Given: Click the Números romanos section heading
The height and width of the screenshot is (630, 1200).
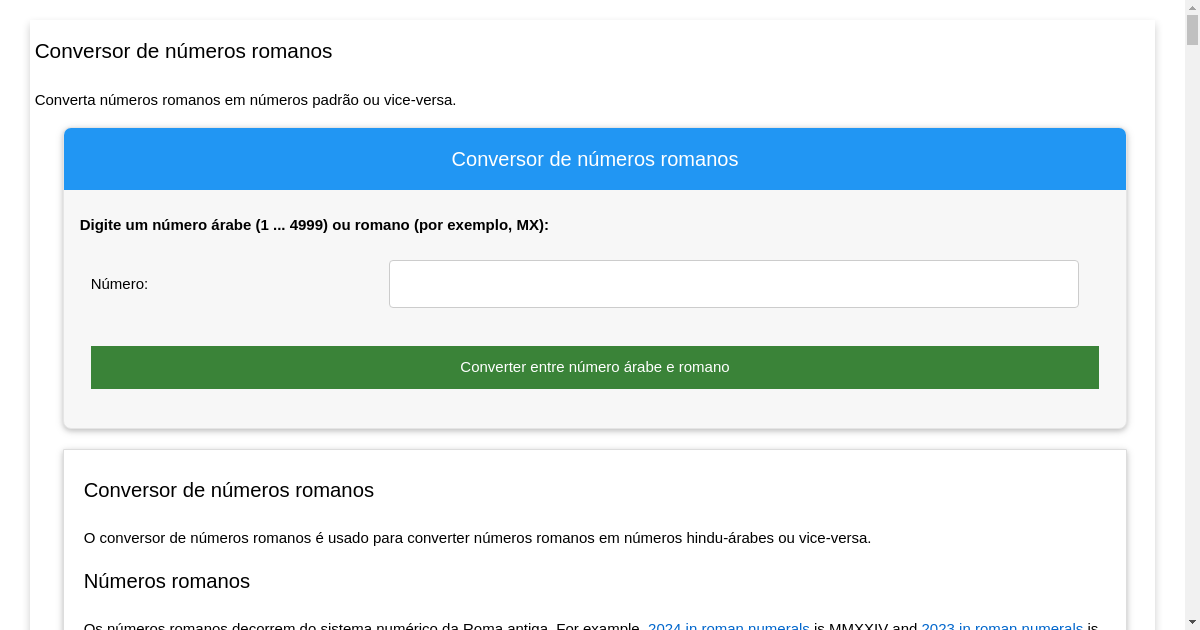Looking at the screenshot, I should click(166, 581).
